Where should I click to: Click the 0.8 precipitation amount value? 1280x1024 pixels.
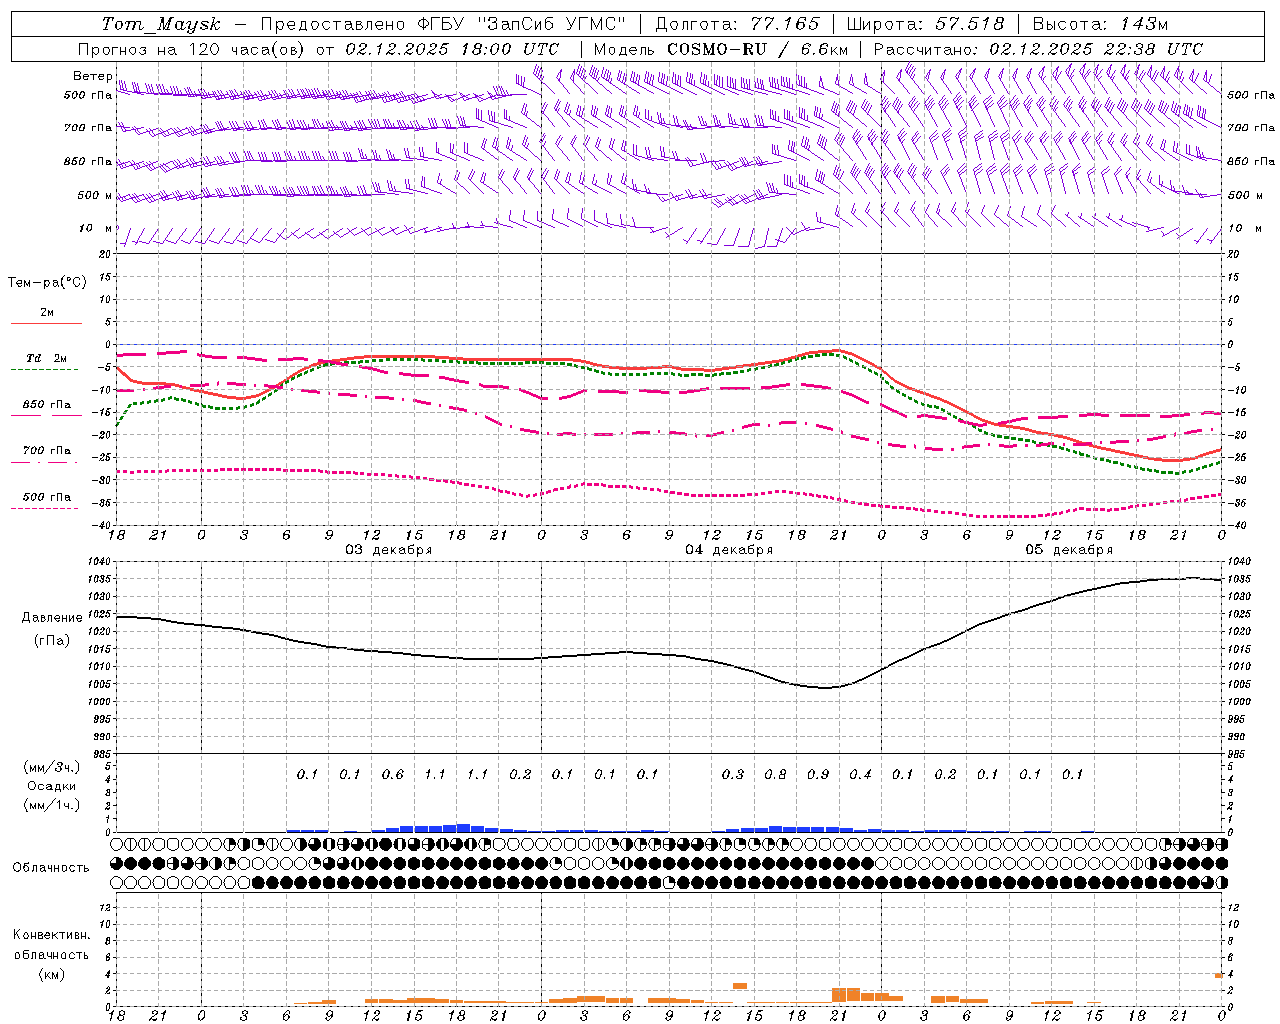pos(775,775)
